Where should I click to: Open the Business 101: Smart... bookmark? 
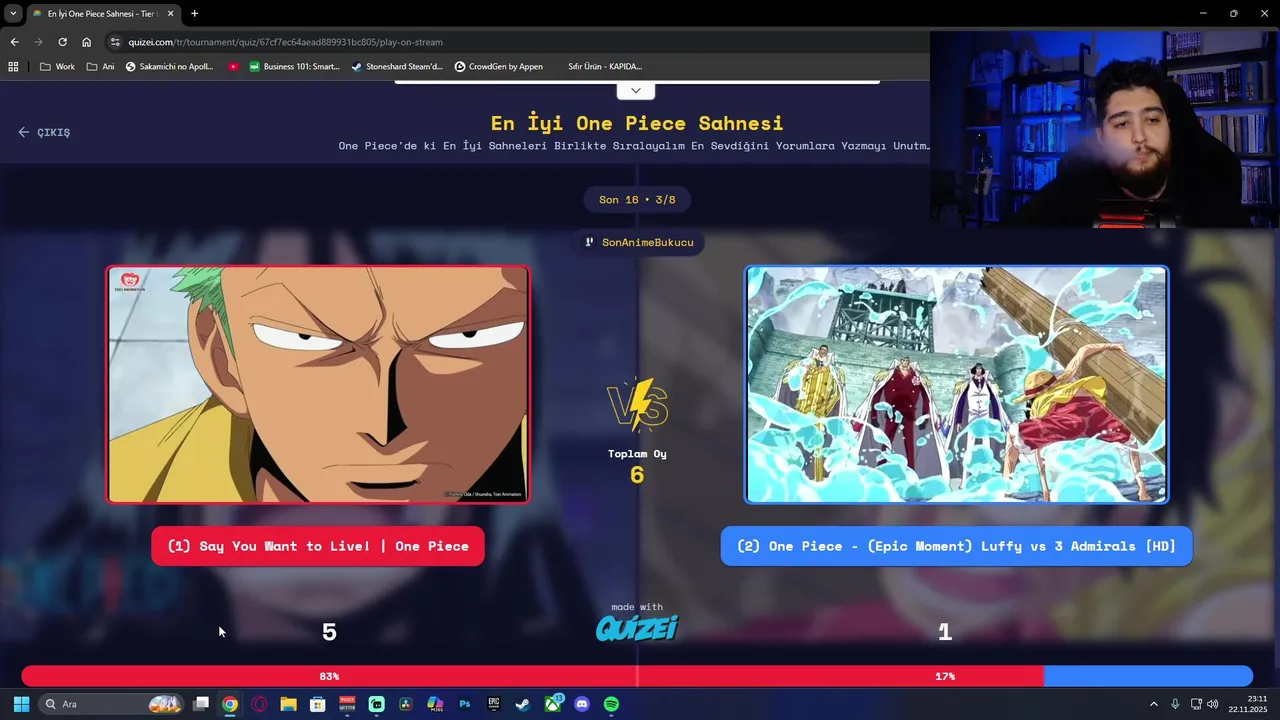(295, 67)
